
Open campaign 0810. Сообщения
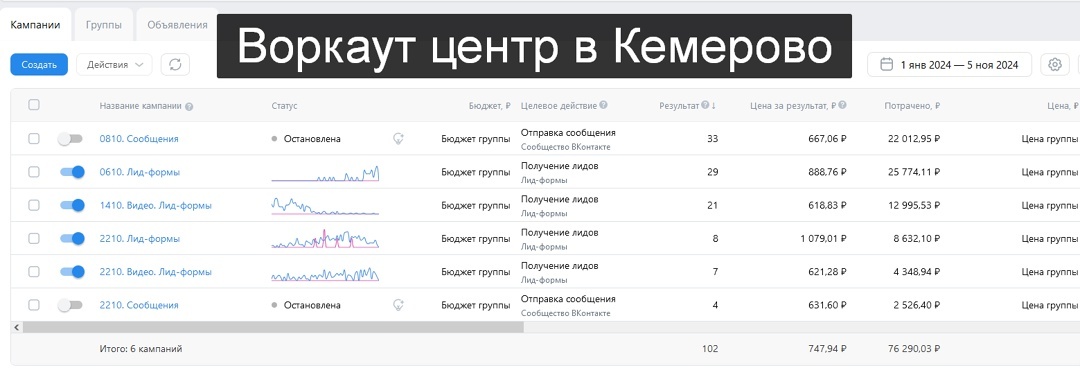(x=138, y=139)
